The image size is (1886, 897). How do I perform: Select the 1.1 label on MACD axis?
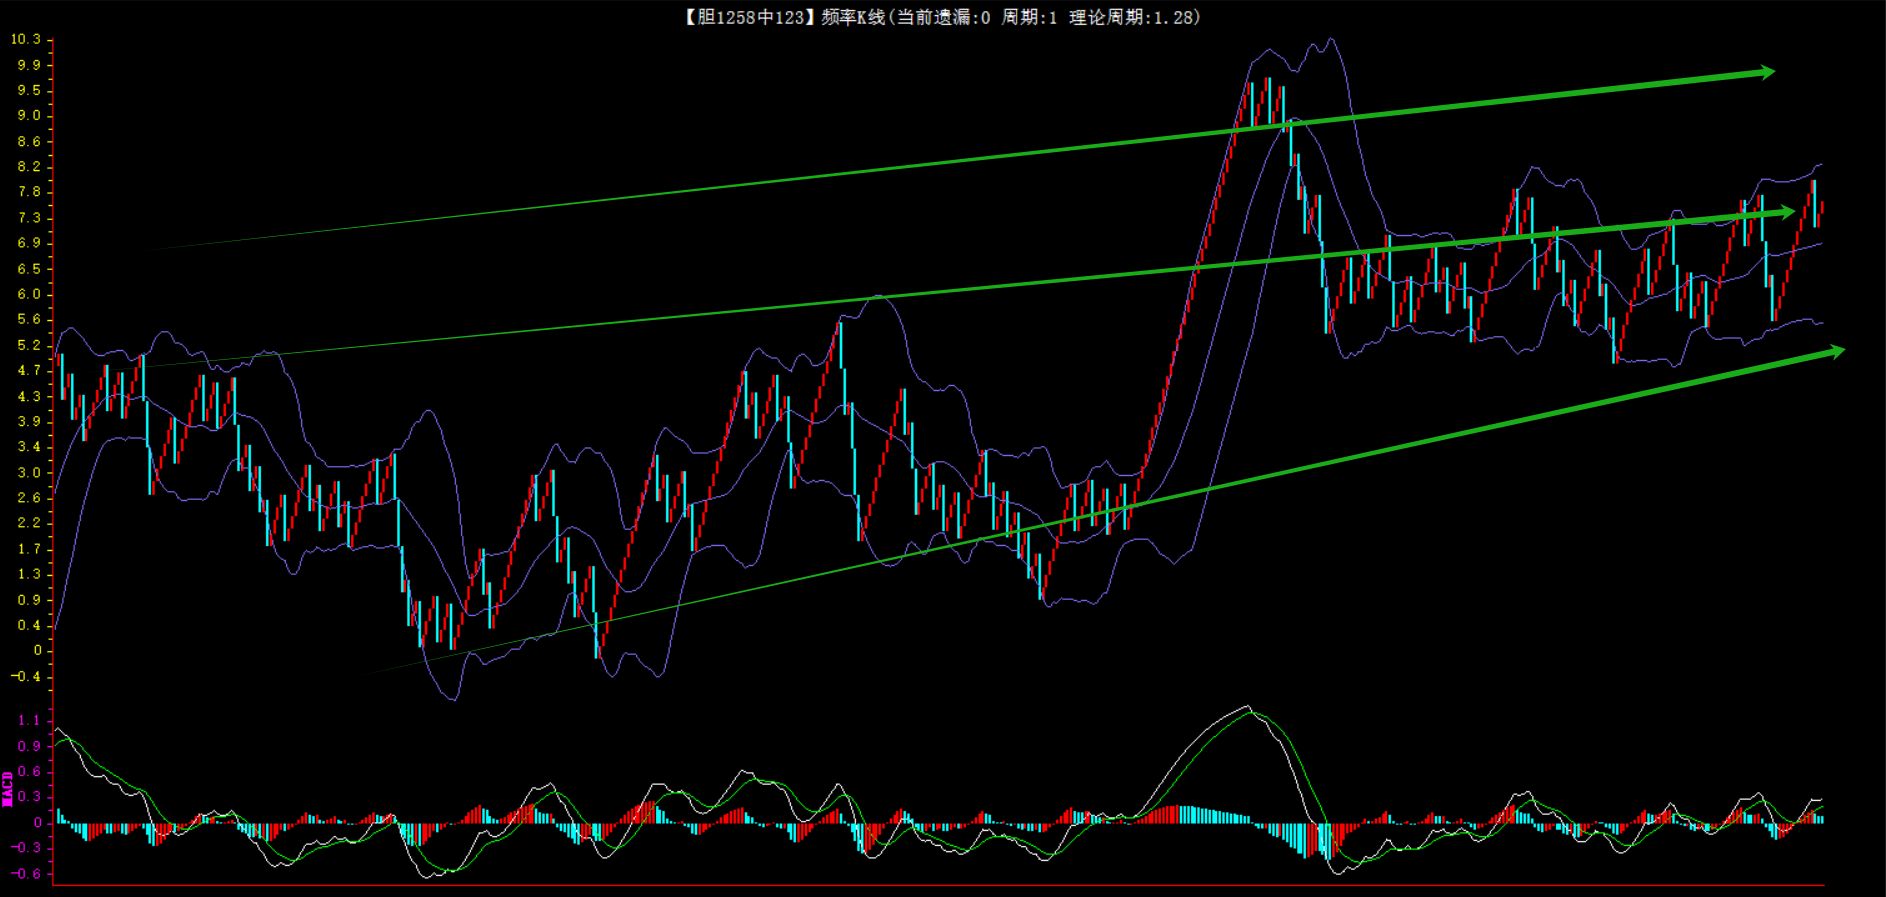(29, 720)
